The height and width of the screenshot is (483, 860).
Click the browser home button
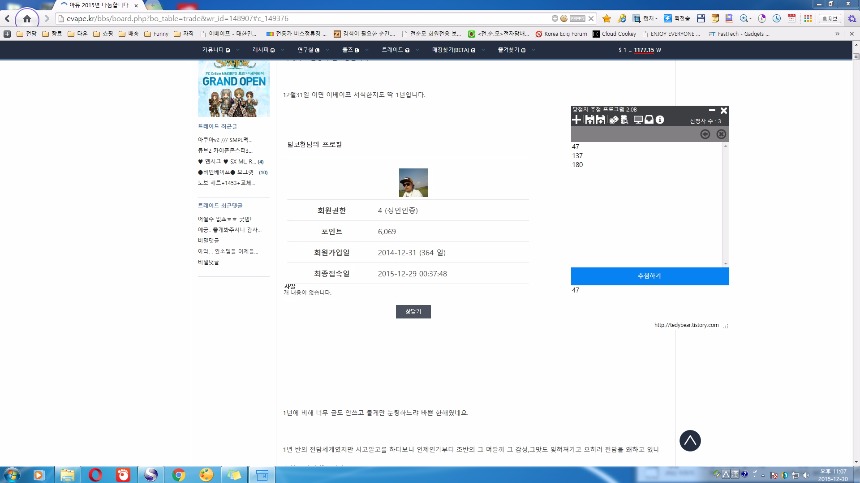27,18
